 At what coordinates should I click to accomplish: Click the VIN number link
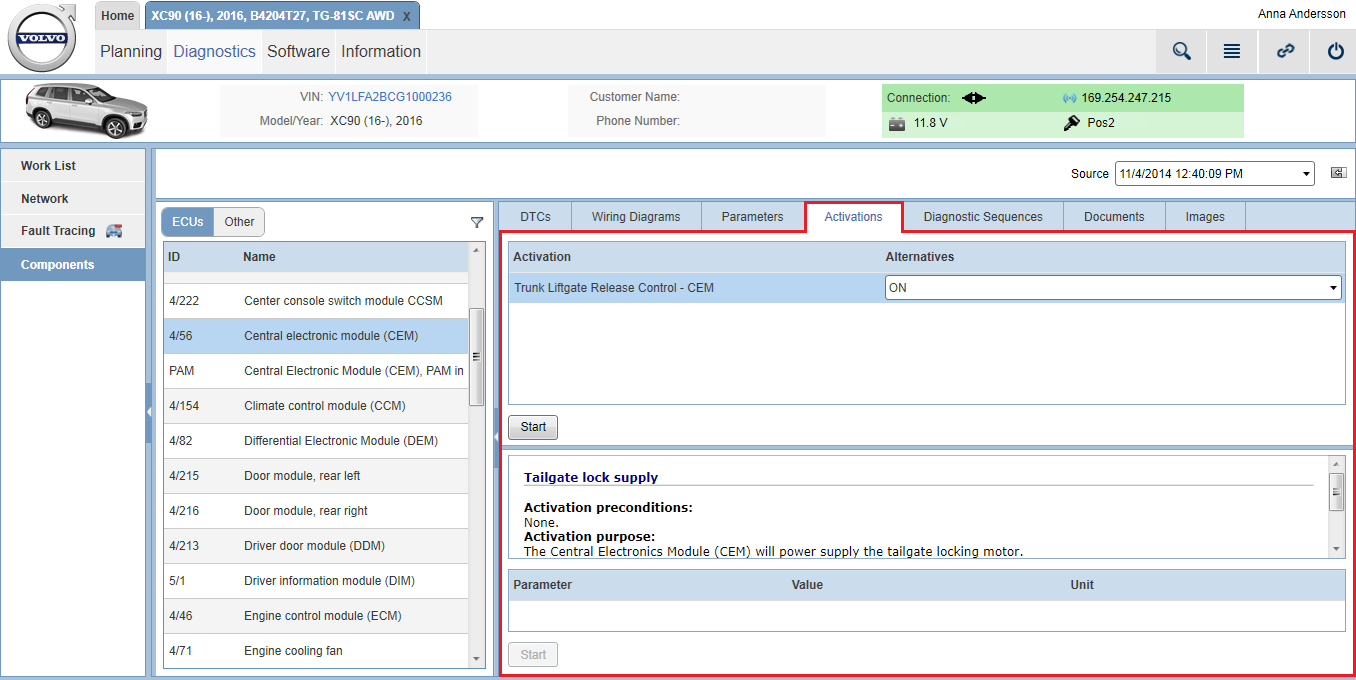point(390,97)
